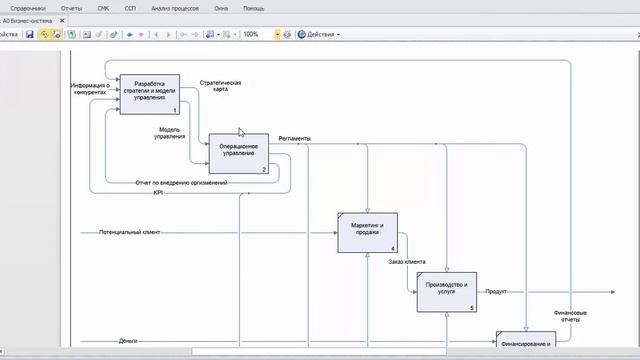640x360 pixels.
Task: Open the СМК menu
Action: (x=103, y=8)
